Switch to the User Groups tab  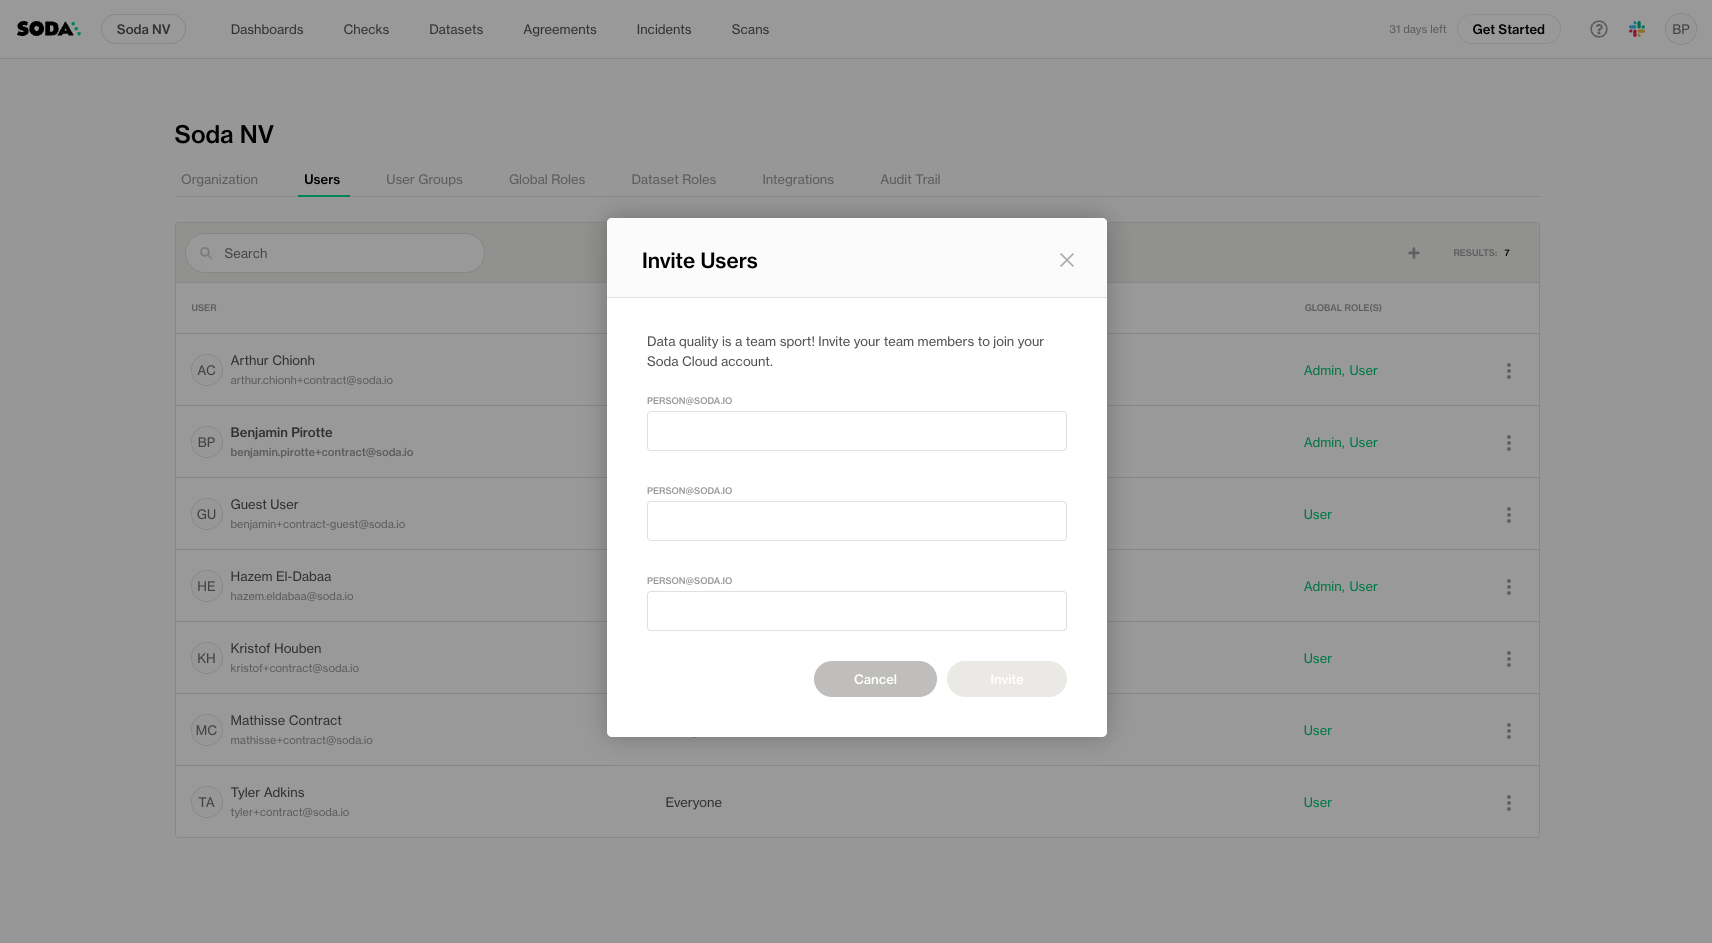point(424,180)
